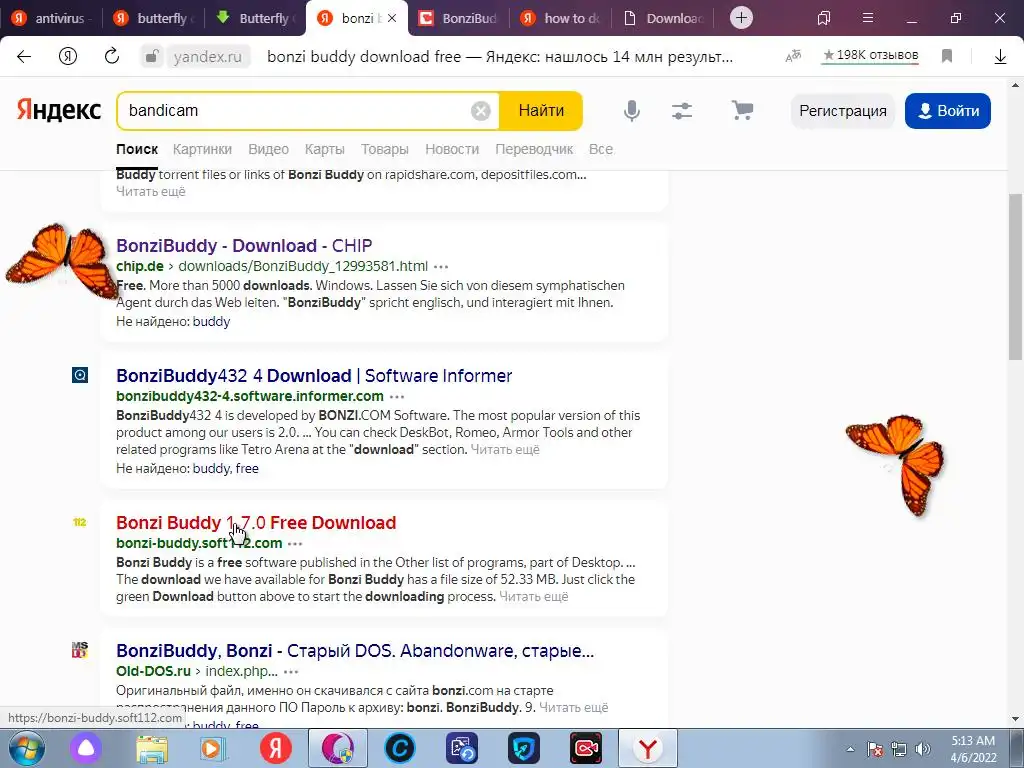
Task: Go back with the browser back arrow
Action: click(x=24, y=57)
